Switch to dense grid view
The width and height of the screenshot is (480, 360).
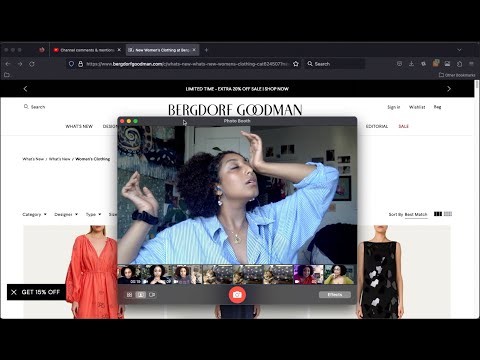tap(448, 214)
